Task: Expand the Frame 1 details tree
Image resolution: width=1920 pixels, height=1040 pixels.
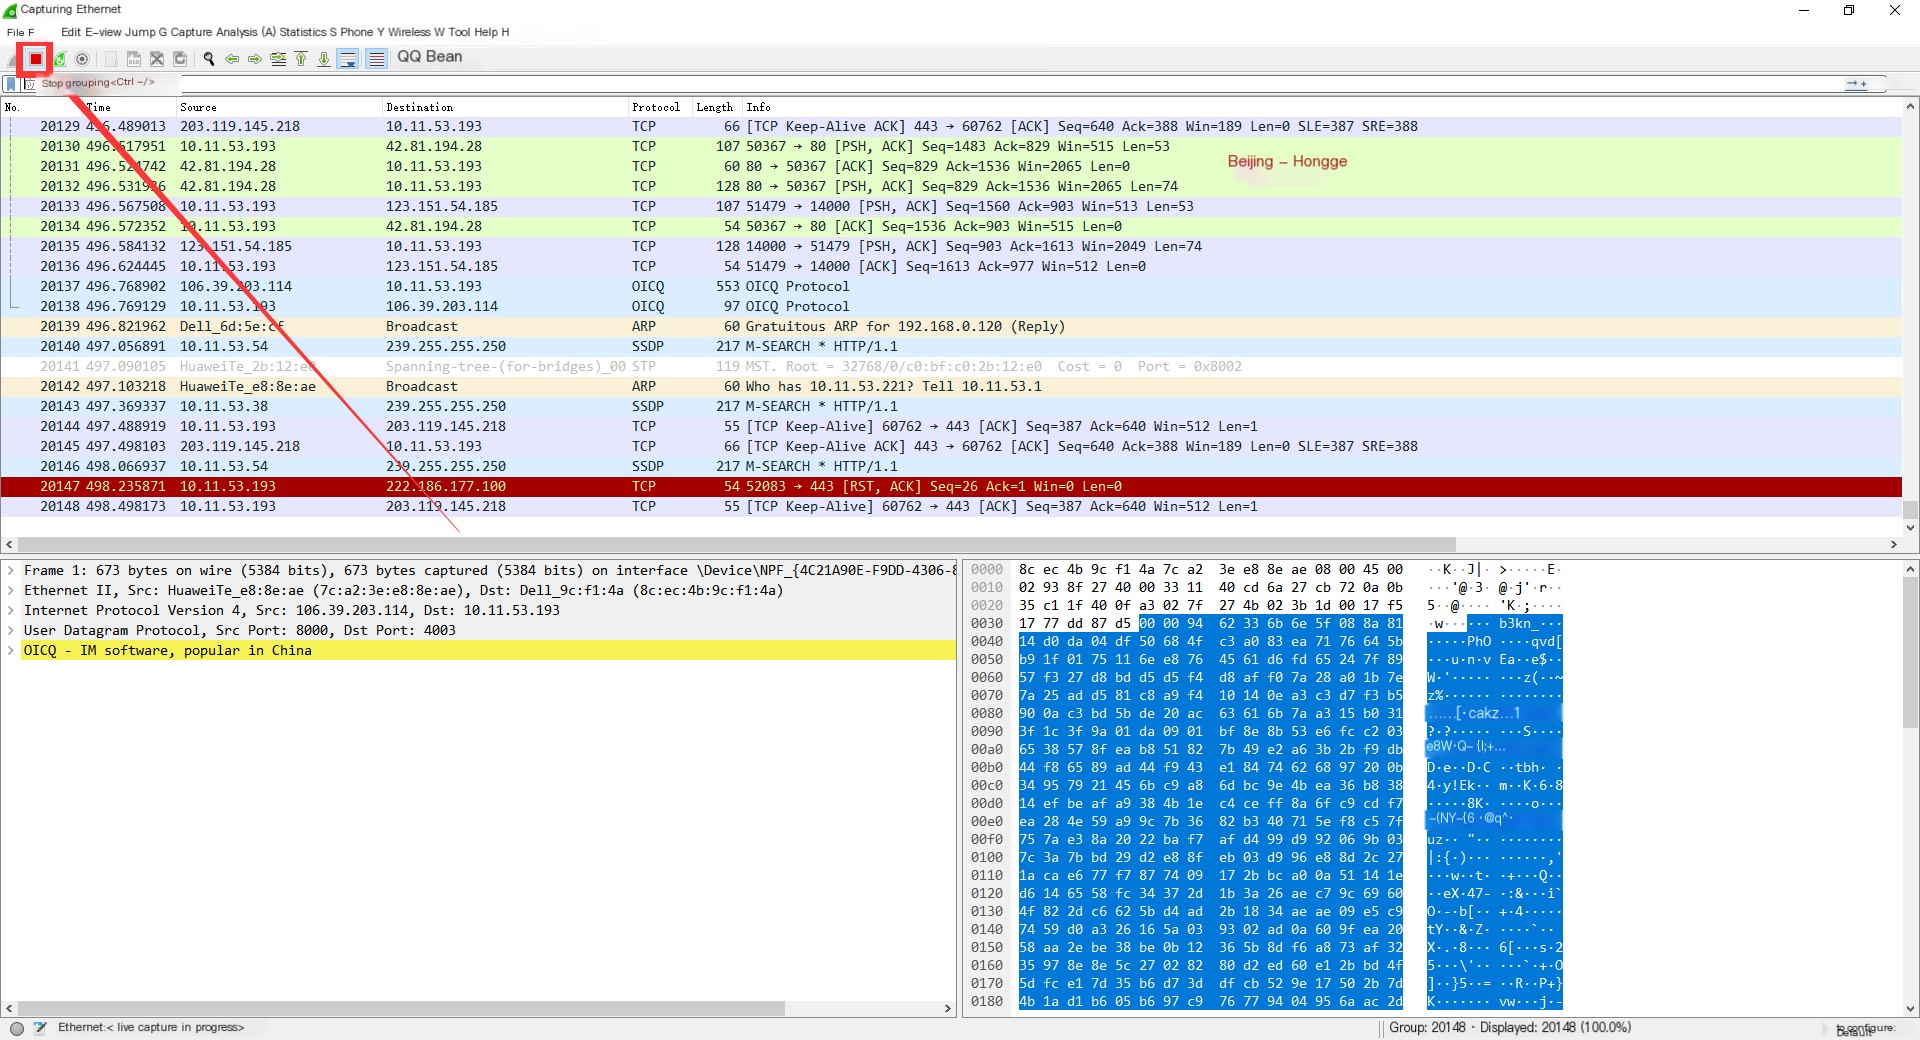Action: point(10,571)
